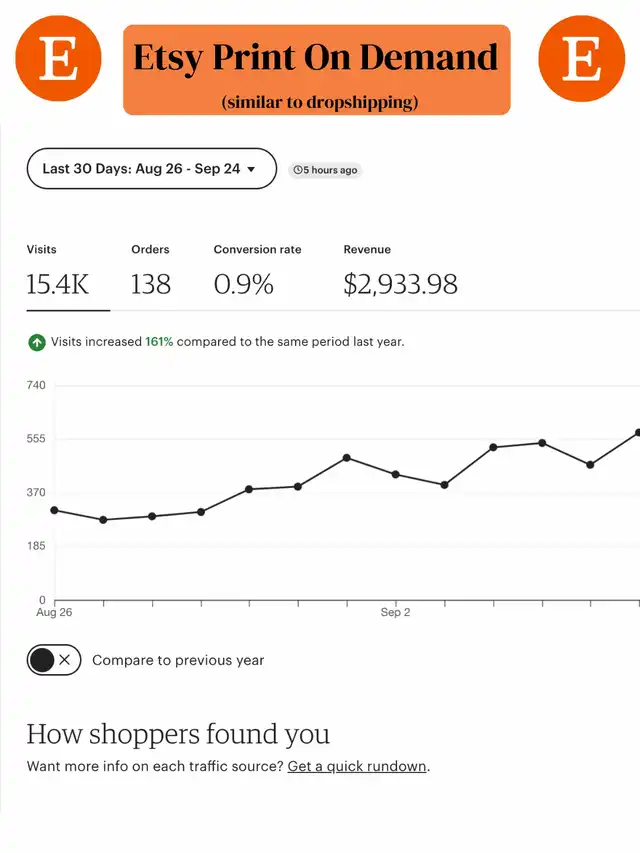Click the 161% increase text
This screenshot has width=640, height=853.
159,342
